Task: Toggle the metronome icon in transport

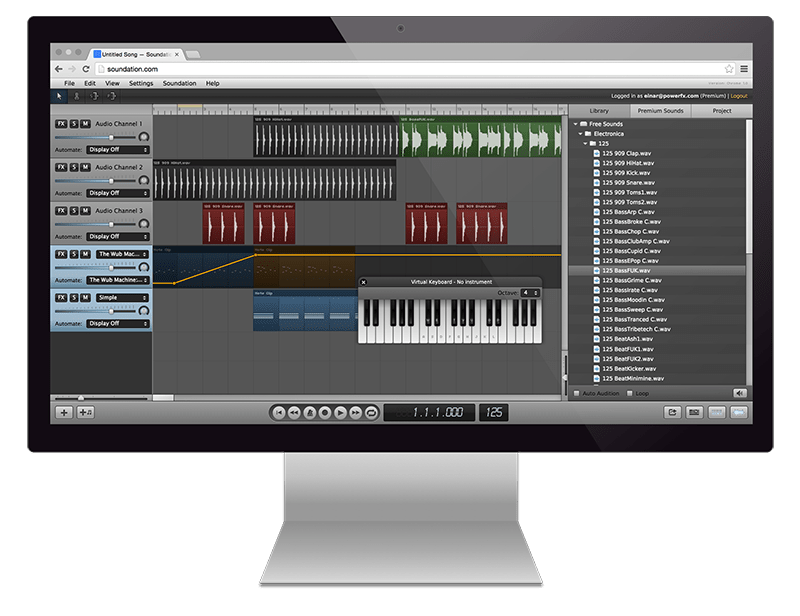Action: pos(310,412)
